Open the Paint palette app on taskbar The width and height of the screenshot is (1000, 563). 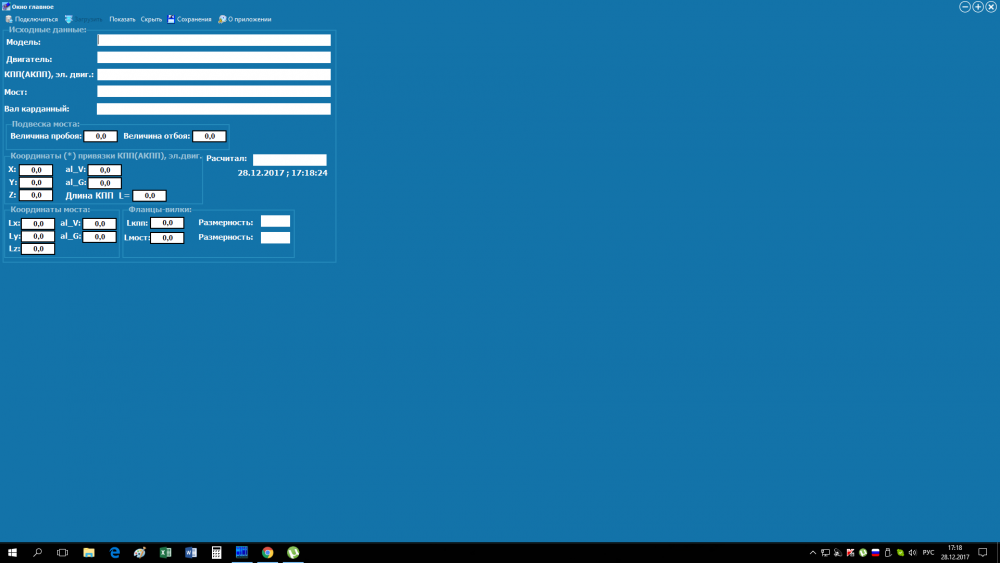coord(140,552)
